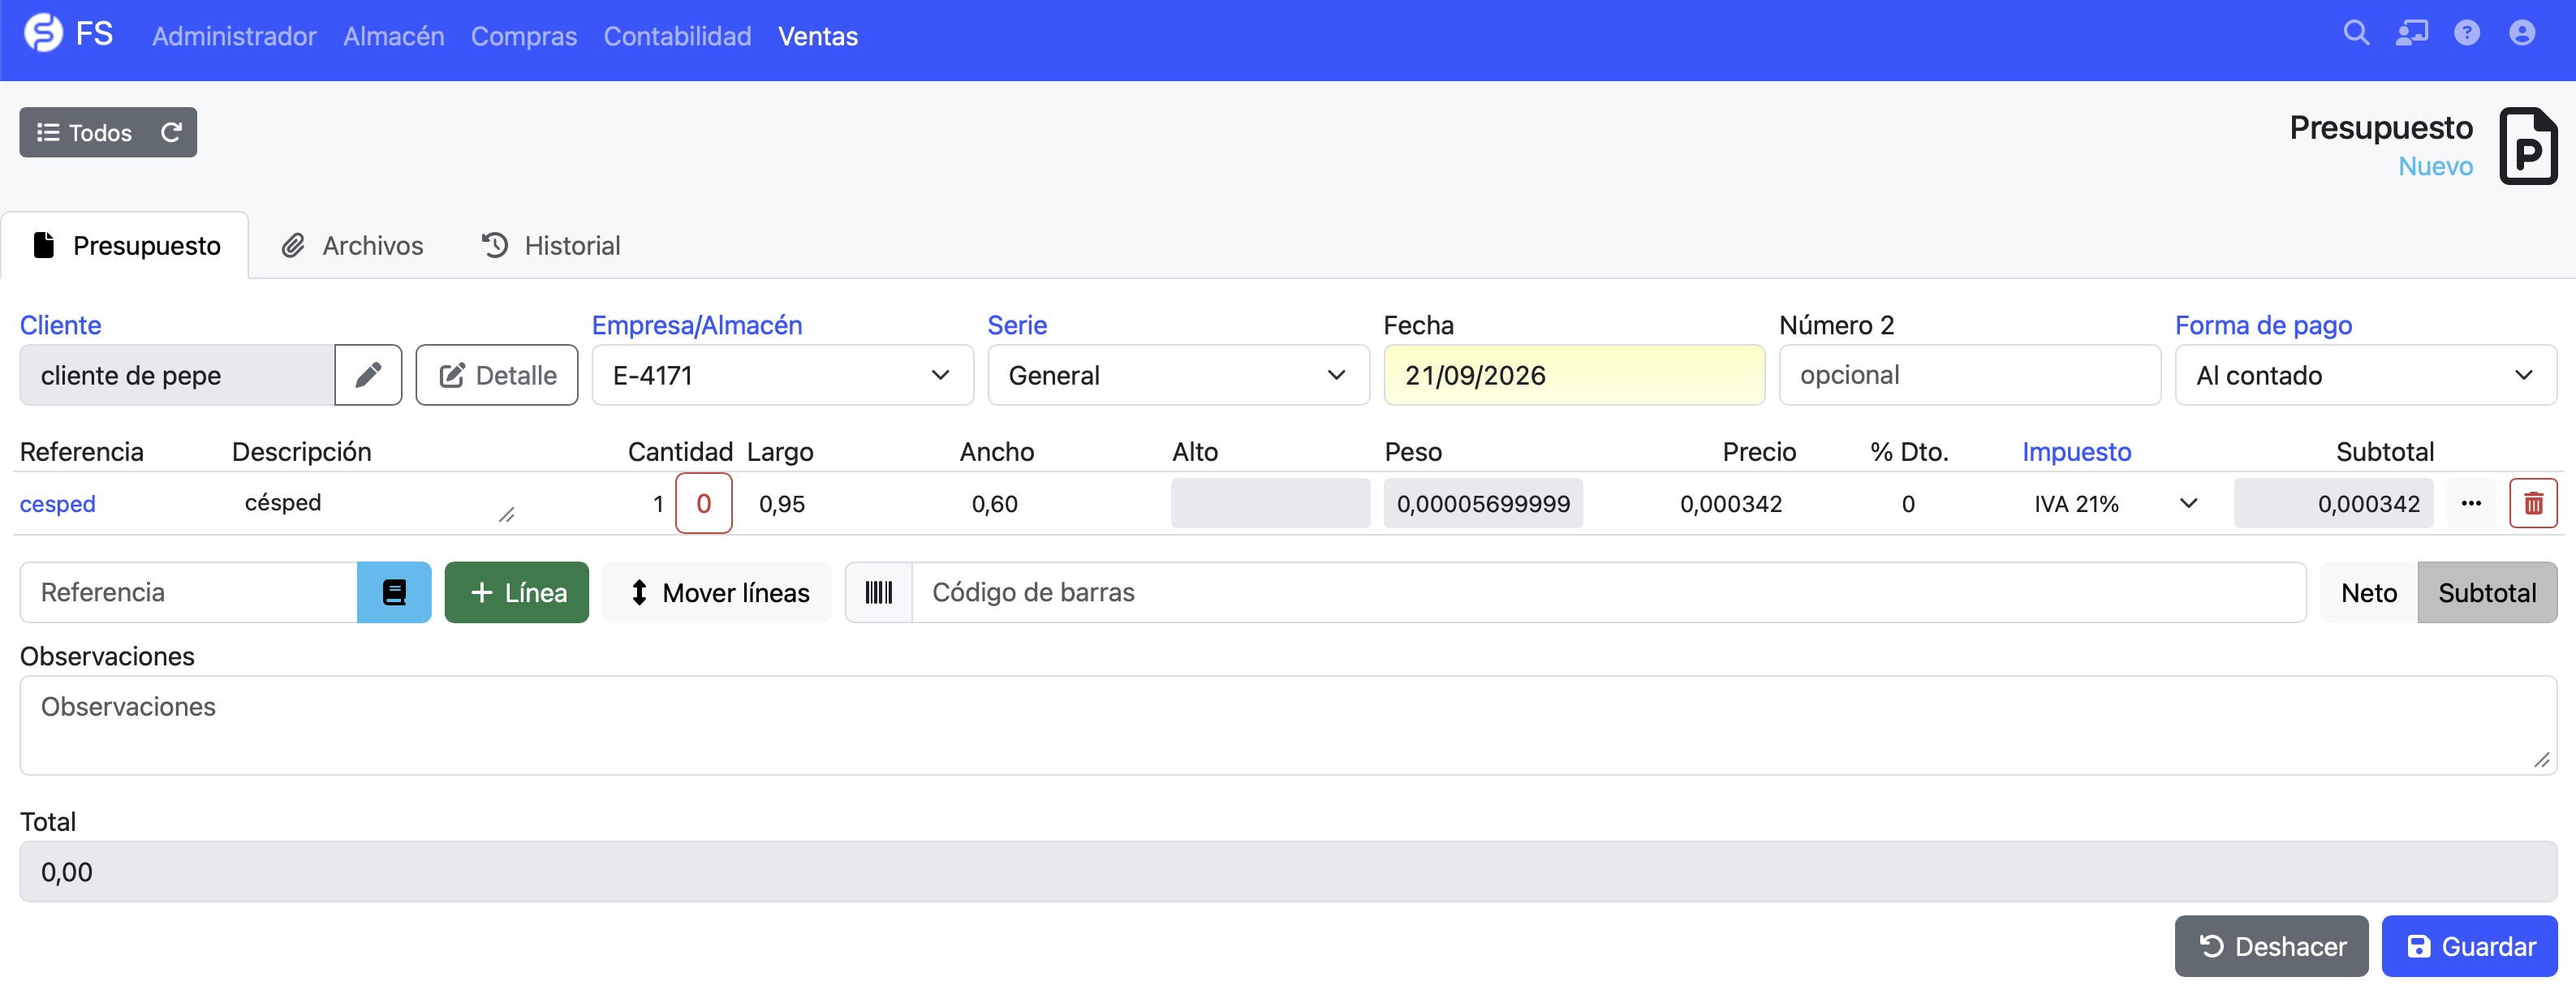
Task: Click the Total field 0,00
Action: [x=1288, y=871]
